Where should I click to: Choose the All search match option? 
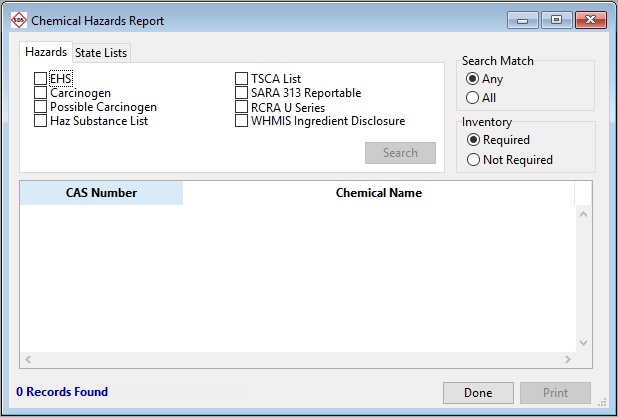click(x=473, y=98)
